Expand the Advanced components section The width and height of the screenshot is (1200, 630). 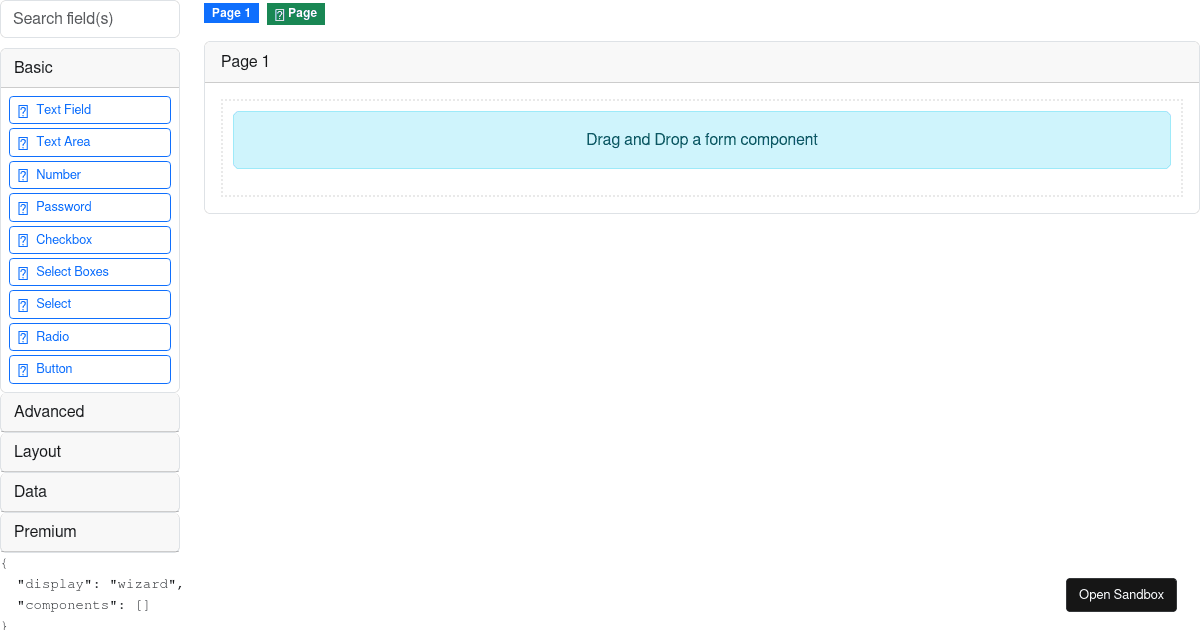(x=90, y=411)
